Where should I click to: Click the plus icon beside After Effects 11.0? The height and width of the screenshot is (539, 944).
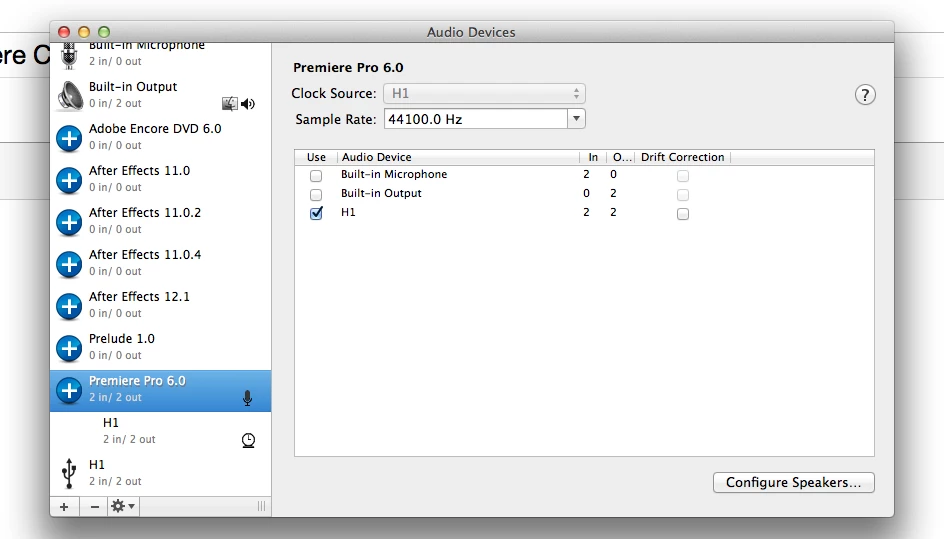[x=69, y=180]
